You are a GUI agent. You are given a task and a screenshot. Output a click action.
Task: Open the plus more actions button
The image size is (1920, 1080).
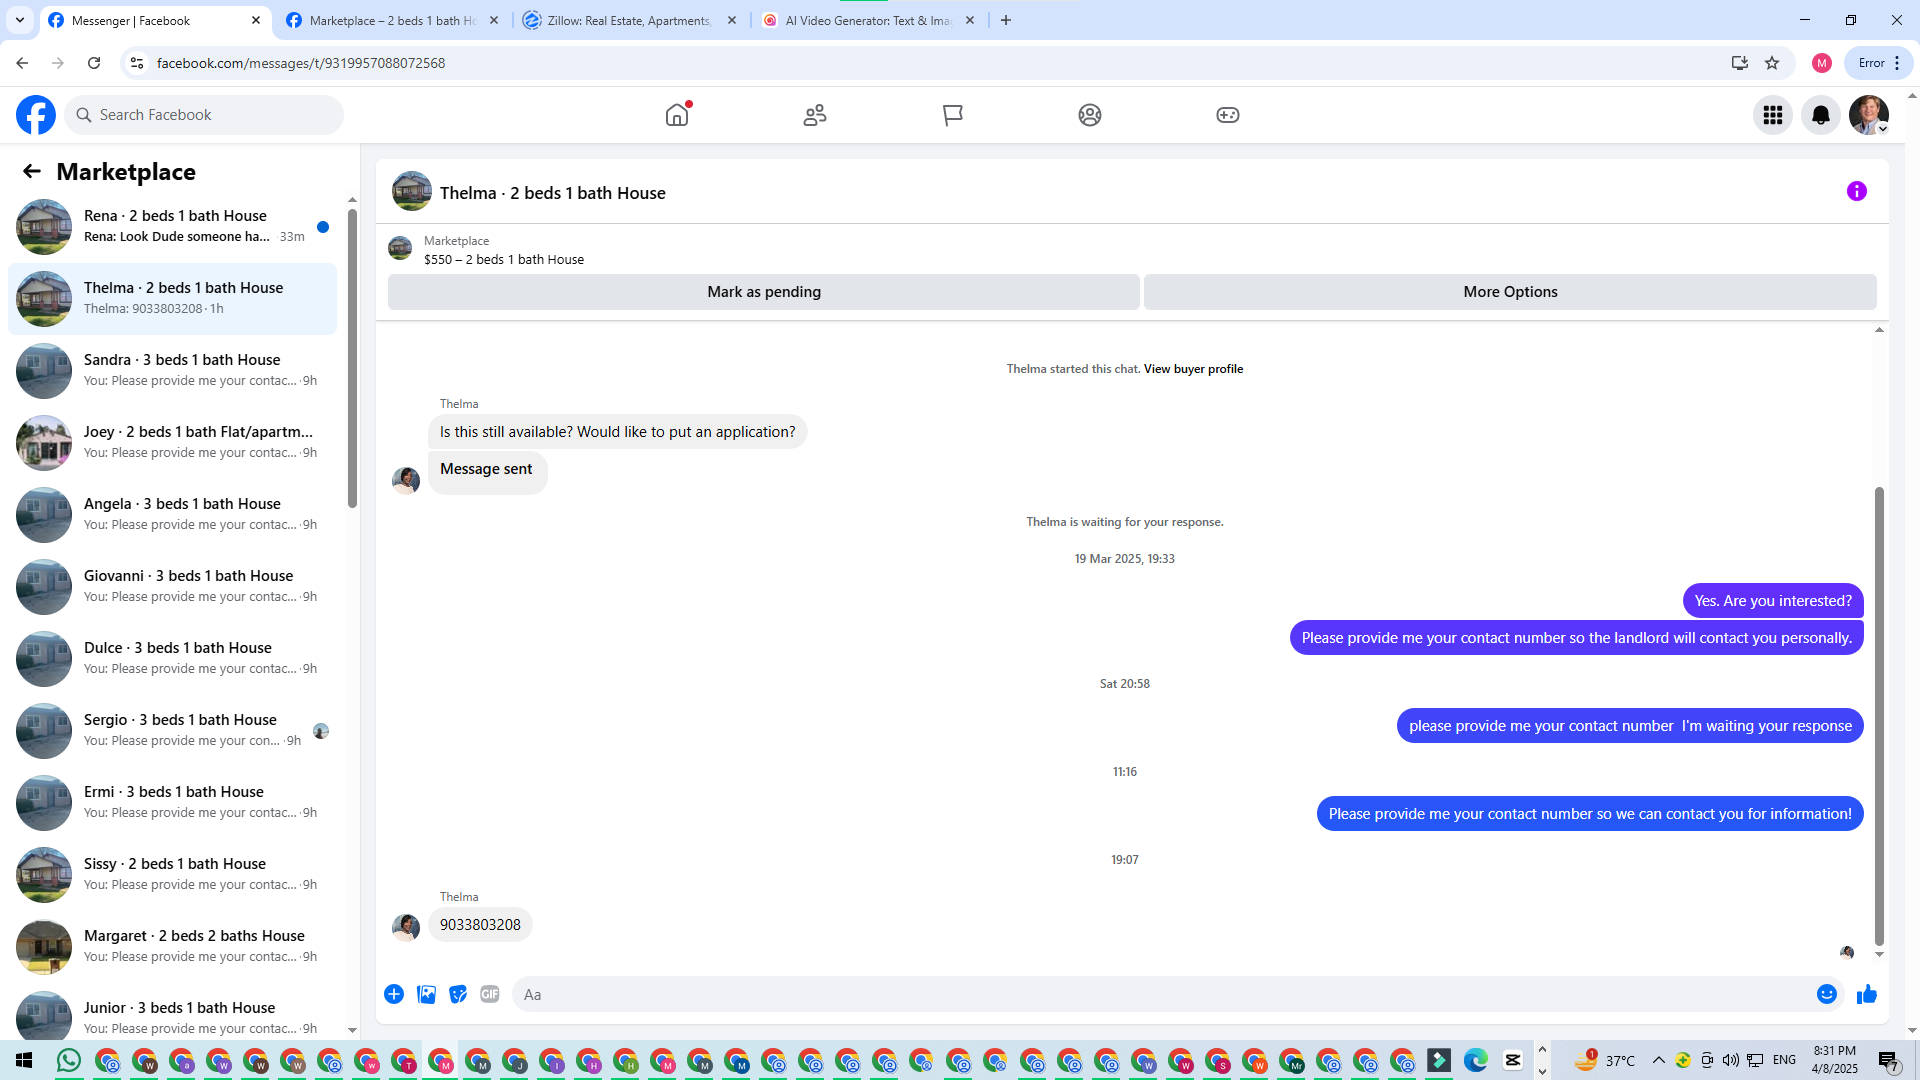(394, 994)
